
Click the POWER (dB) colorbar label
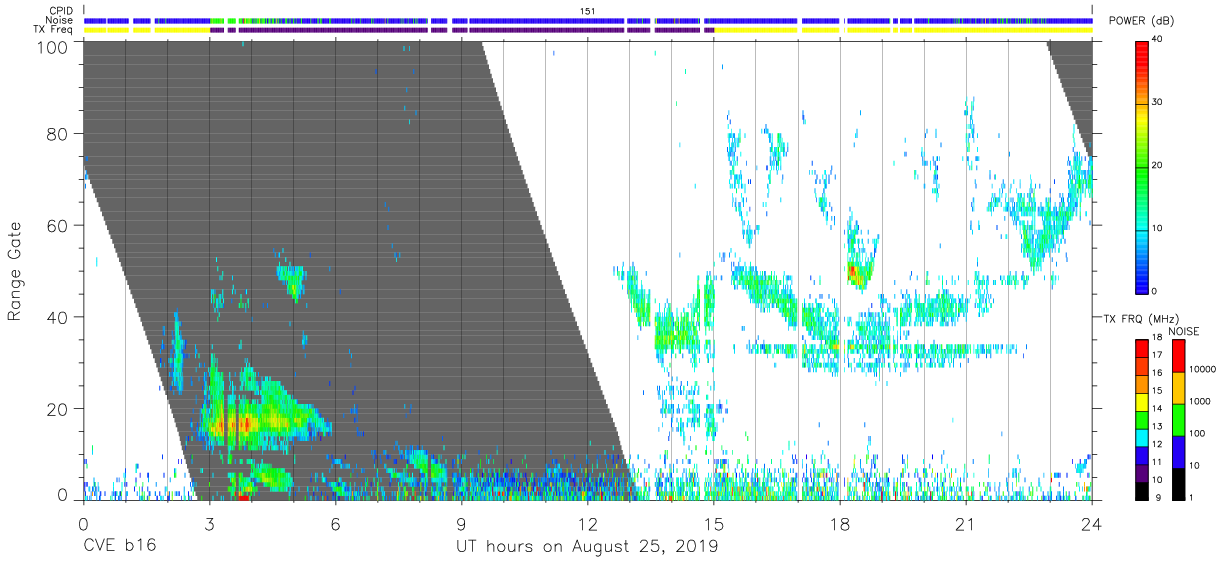1141,20
